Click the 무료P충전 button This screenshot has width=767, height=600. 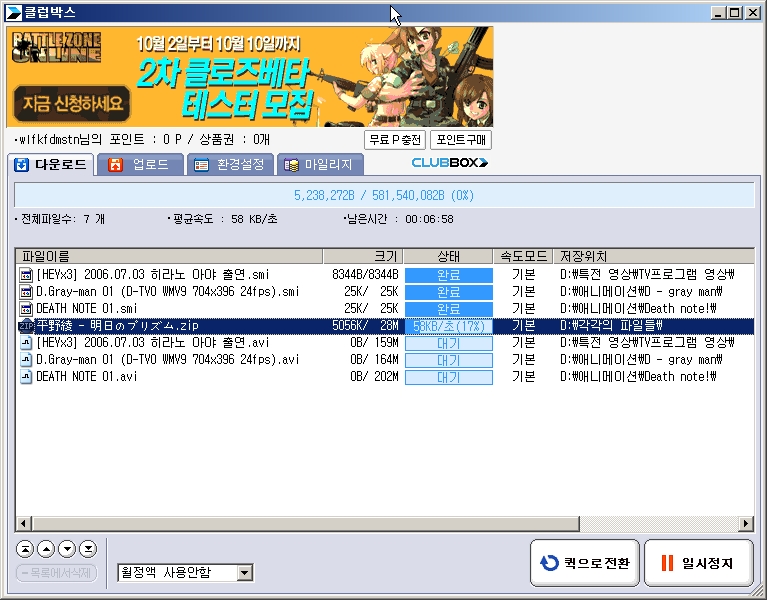pyautogui.click(x=394, y=140)
